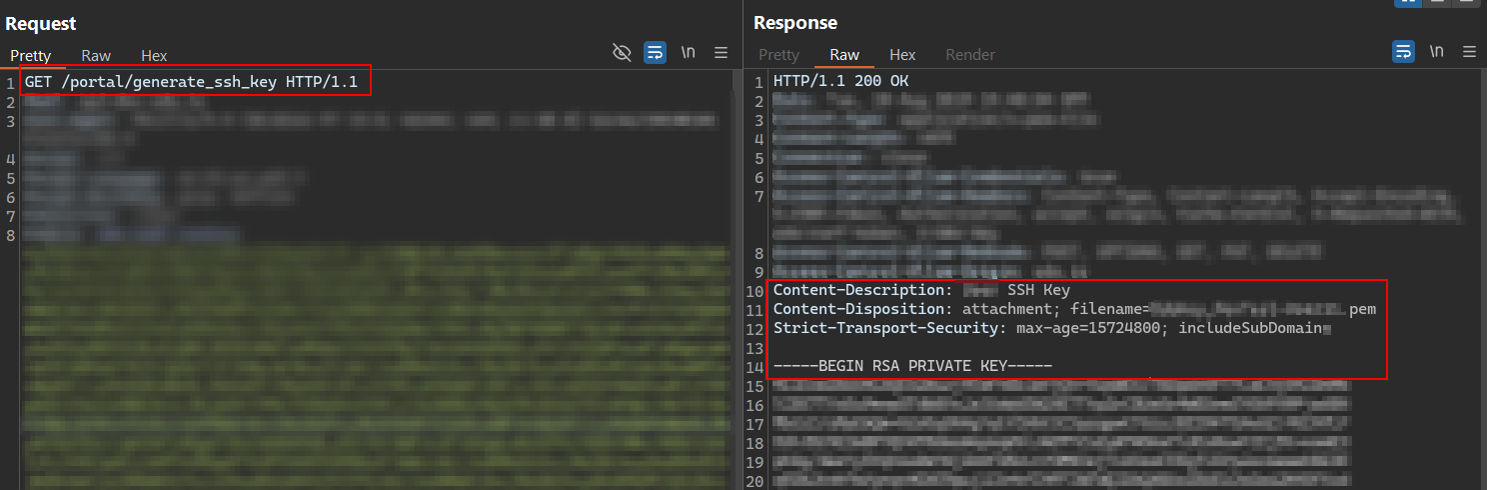Image resolution: width=1487 pixels, height=490 pixels.
Task: Switch to the Raw tab in Response
Action: (x=845, y=56)
